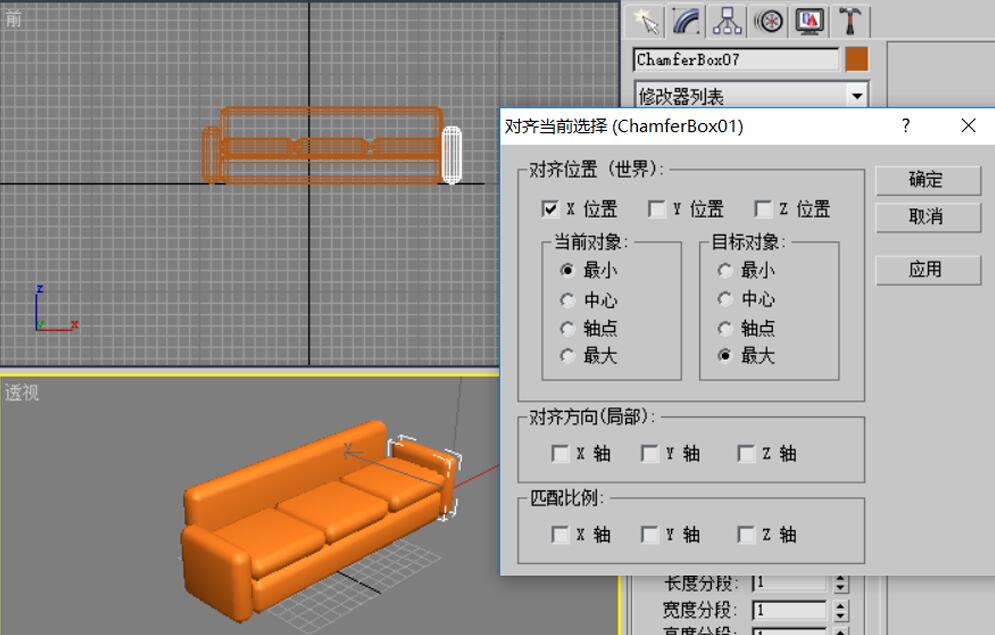The height and width of the screenshot is (635, 995).
Task: Open the Utilities panel hammer icon
Action: click(x=850, y=21)
